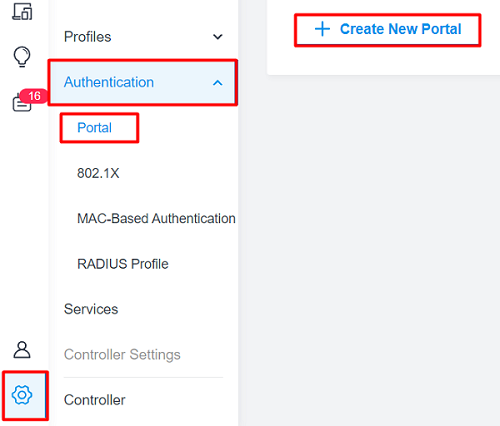
Task: Click the Controller Settings section heading
Action: pyautogui.click(x=122, y=355)
